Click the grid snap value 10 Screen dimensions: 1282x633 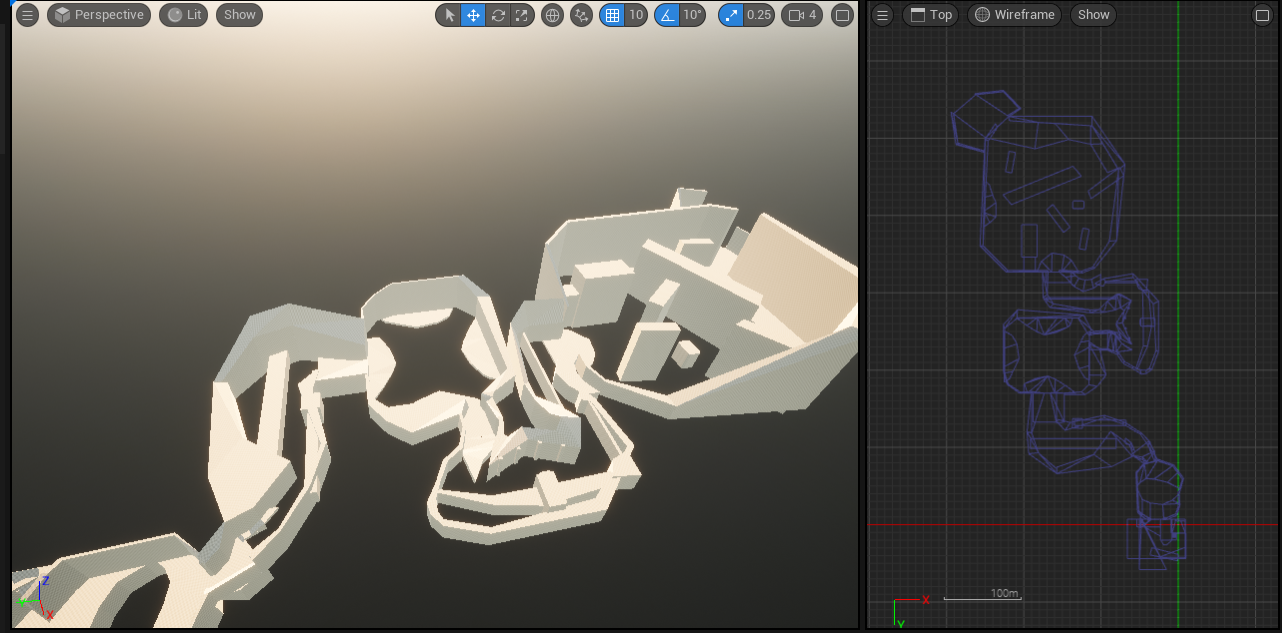(x=635, y=14)
